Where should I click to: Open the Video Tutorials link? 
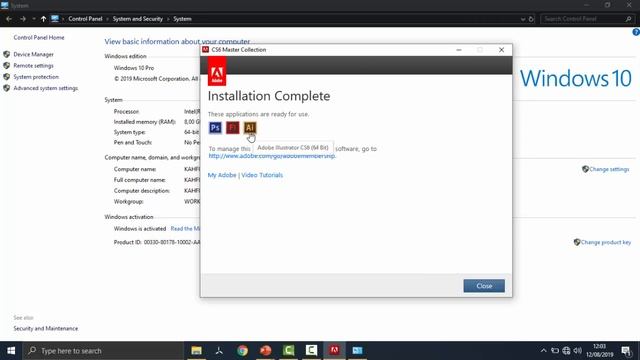click(262, 175)
